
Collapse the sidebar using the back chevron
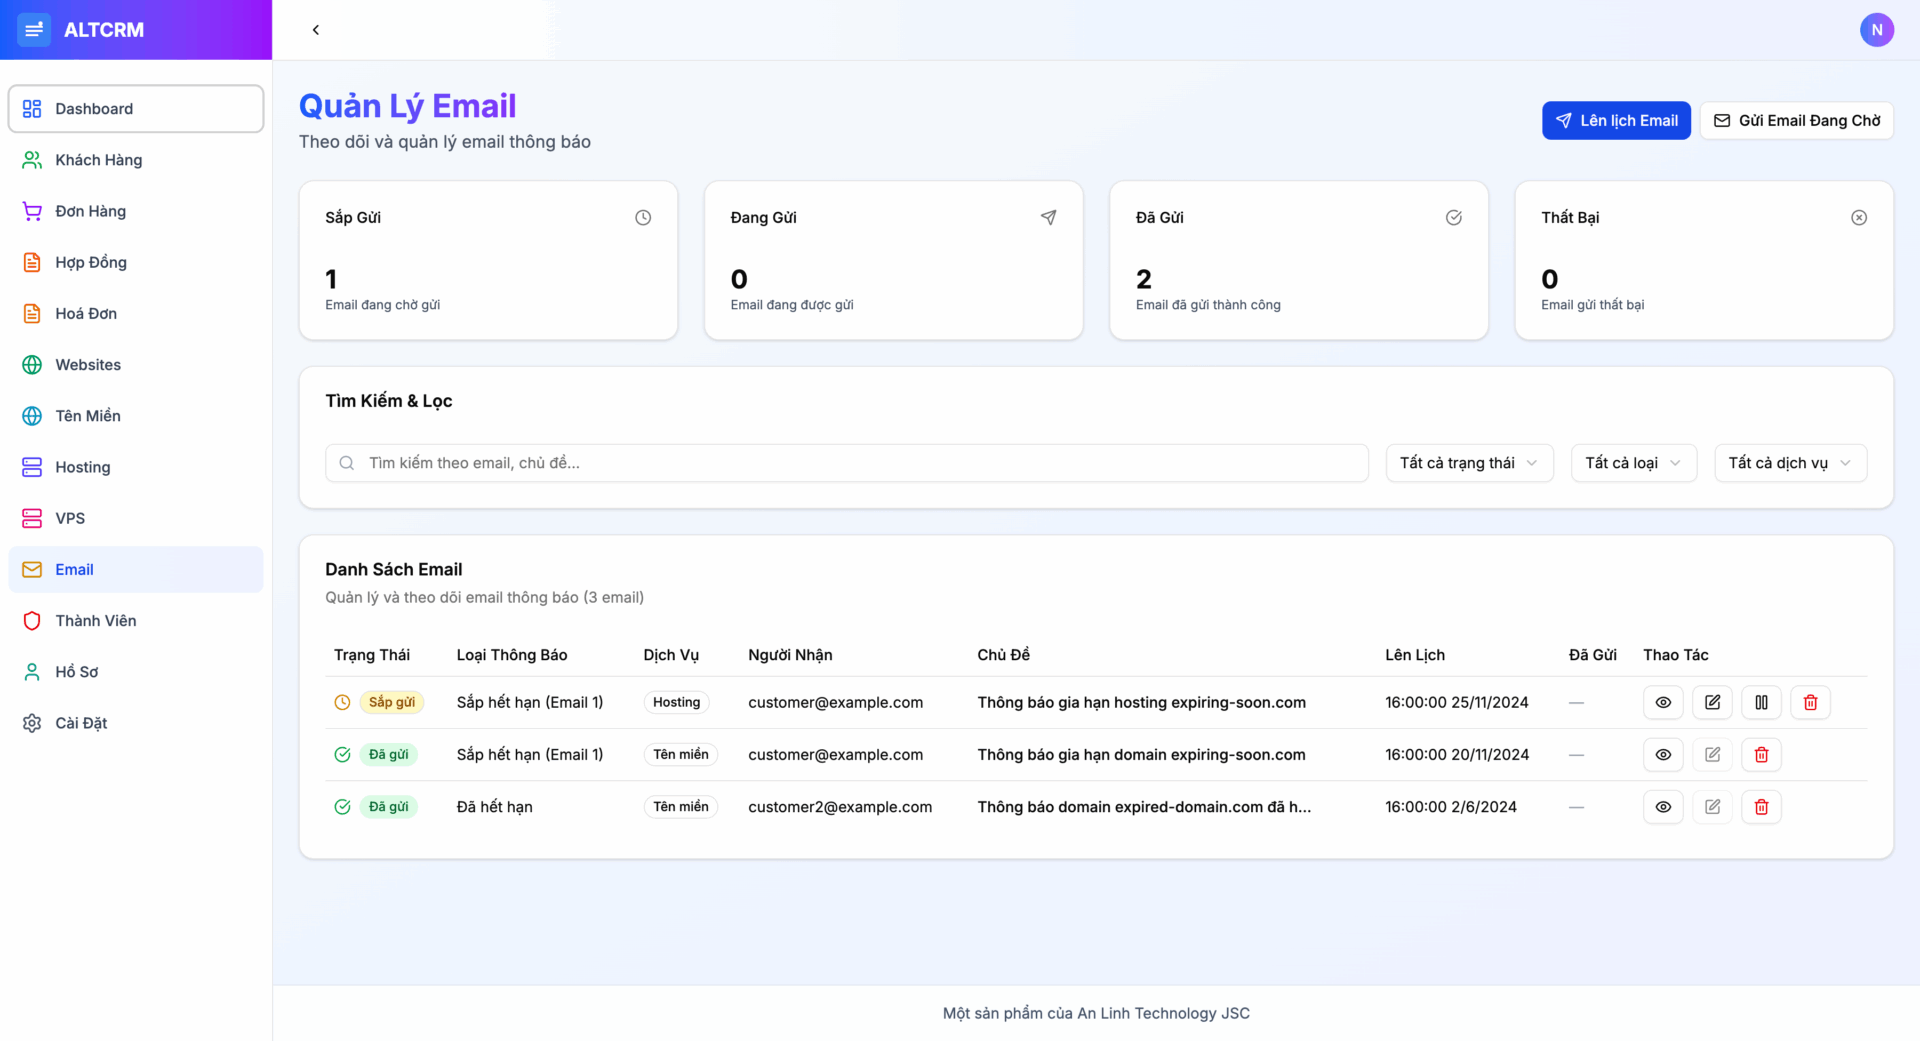pyautogui.click(x=316, y=30)
